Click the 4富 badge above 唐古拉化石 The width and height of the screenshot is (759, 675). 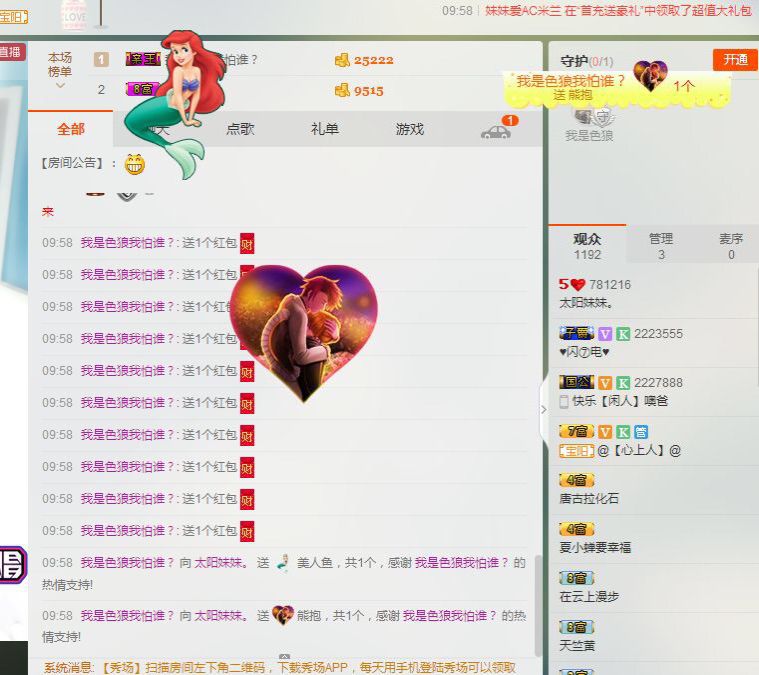click(x=577, y=480)
